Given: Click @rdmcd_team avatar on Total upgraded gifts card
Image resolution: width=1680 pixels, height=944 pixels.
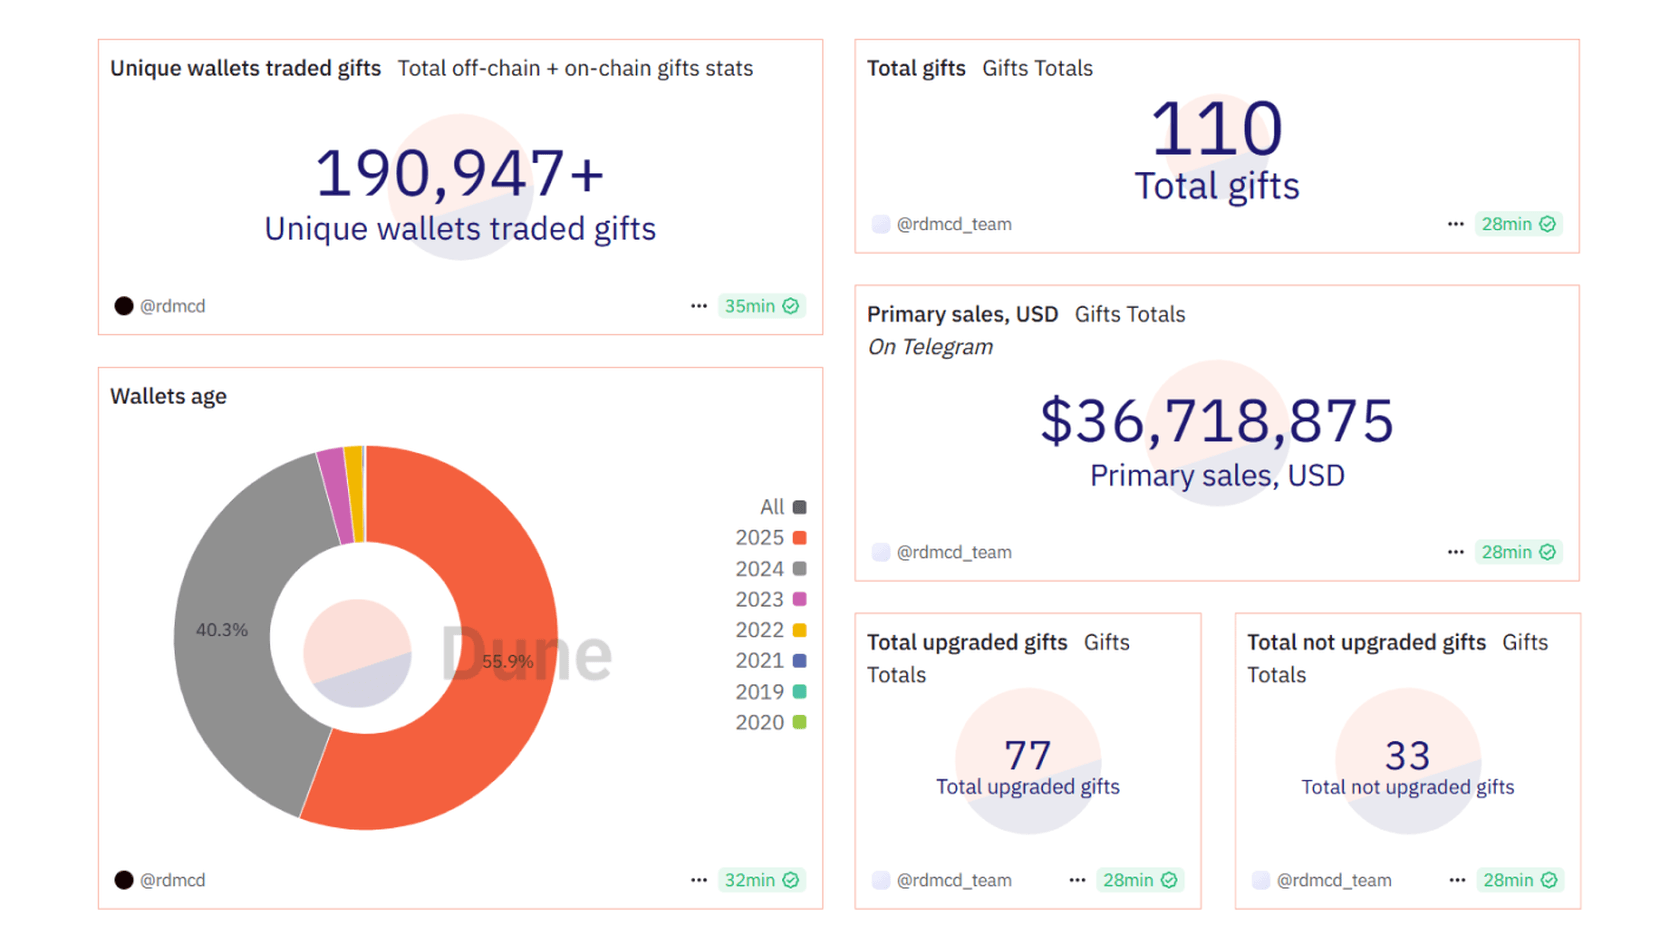Looking at the screenshot, I should [x=881, y=880].
